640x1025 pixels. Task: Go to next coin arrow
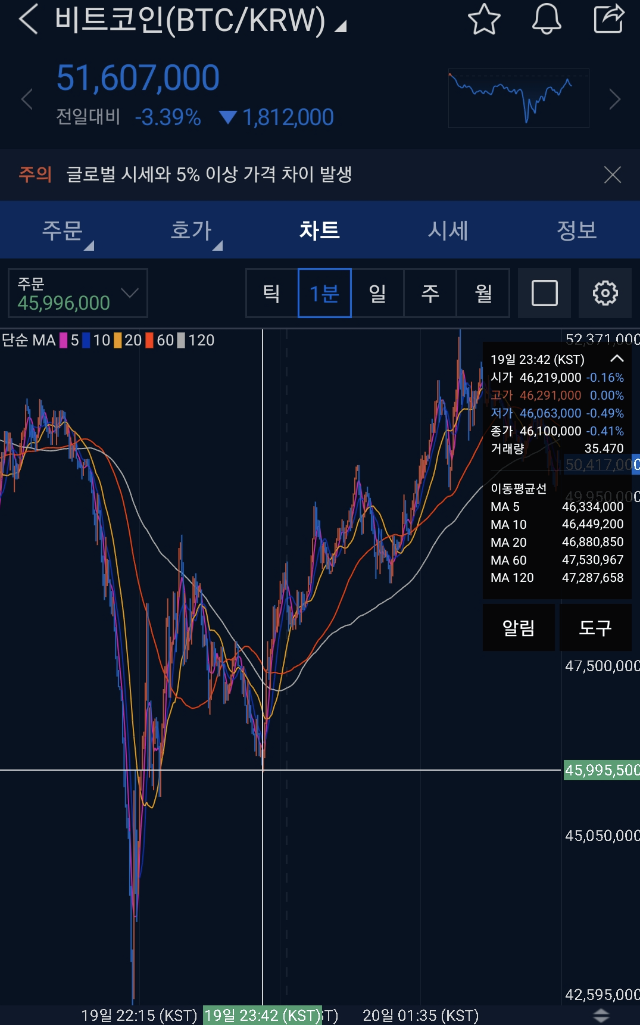pyautogui.click(x=615, y=99)
